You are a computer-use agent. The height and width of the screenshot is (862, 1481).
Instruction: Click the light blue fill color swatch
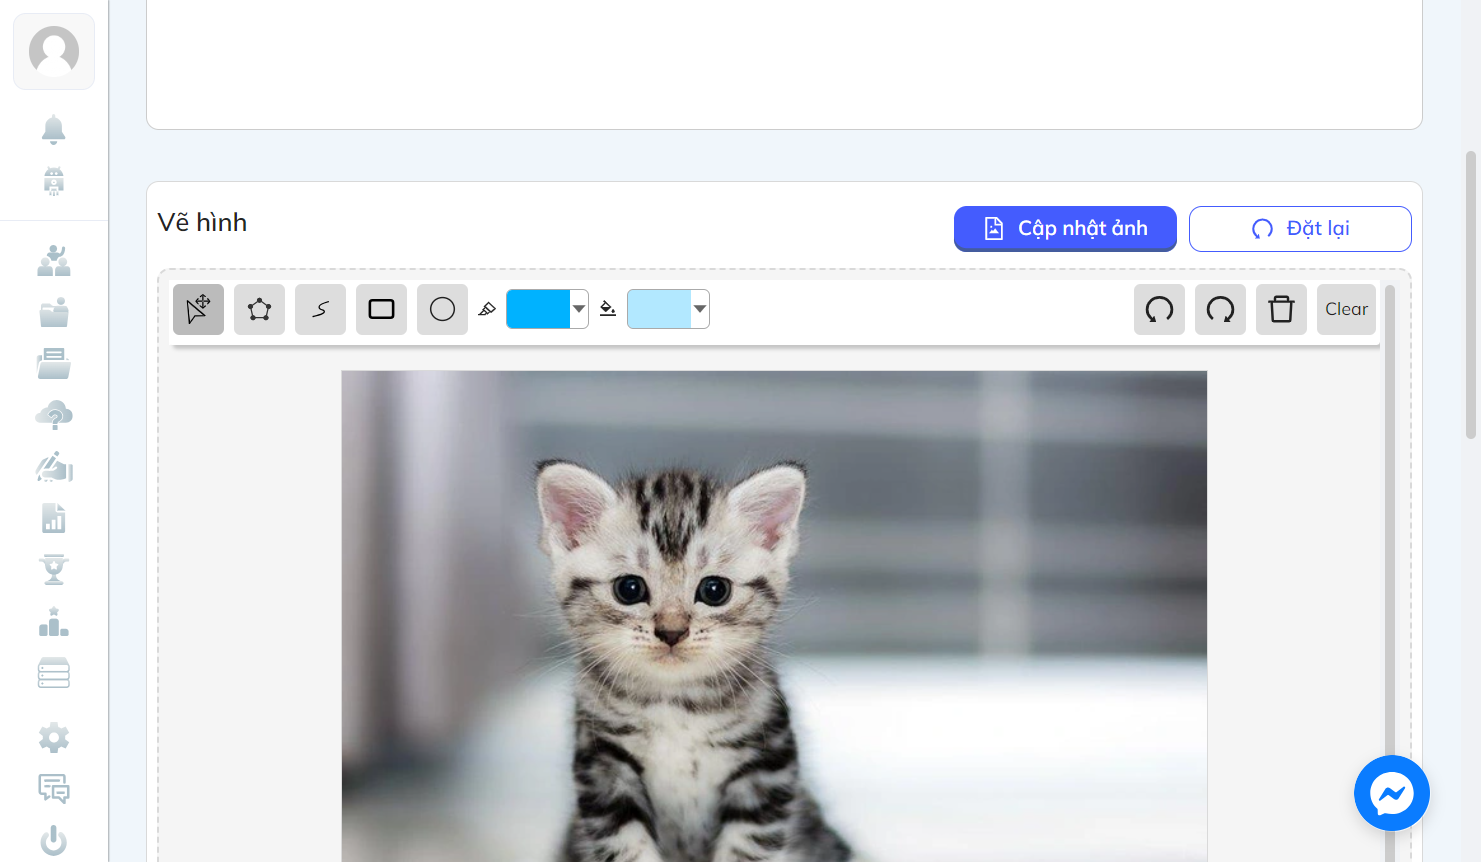tap(659, 309)
